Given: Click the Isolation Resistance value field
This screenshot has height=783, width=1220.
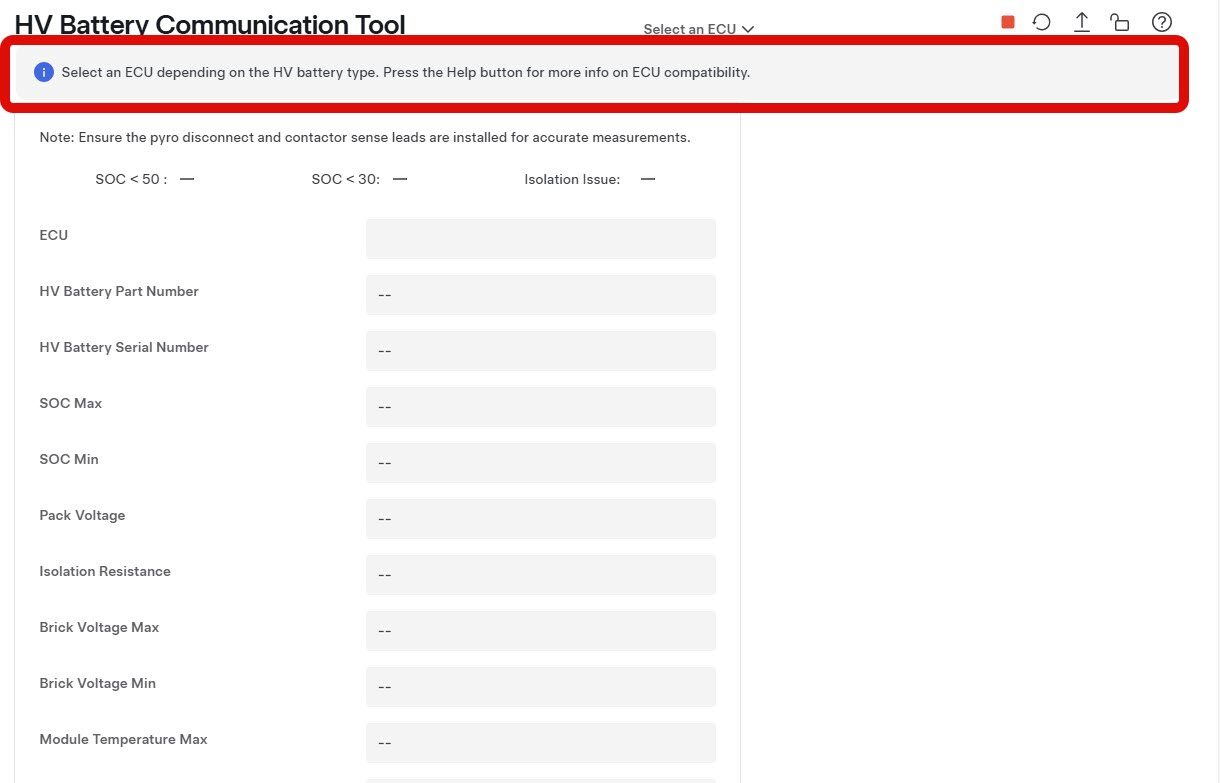Looking at the screenshot, I should [540, 575].
